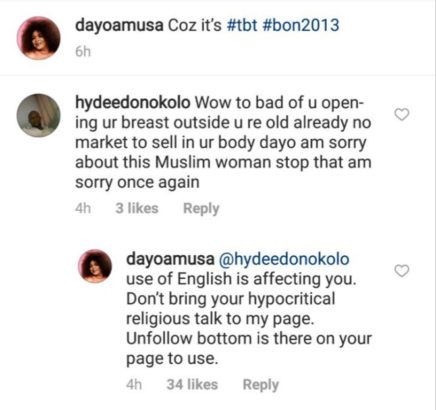Select the comment text about Muslim woman
436x410 pixels.
tap(223, 143)
